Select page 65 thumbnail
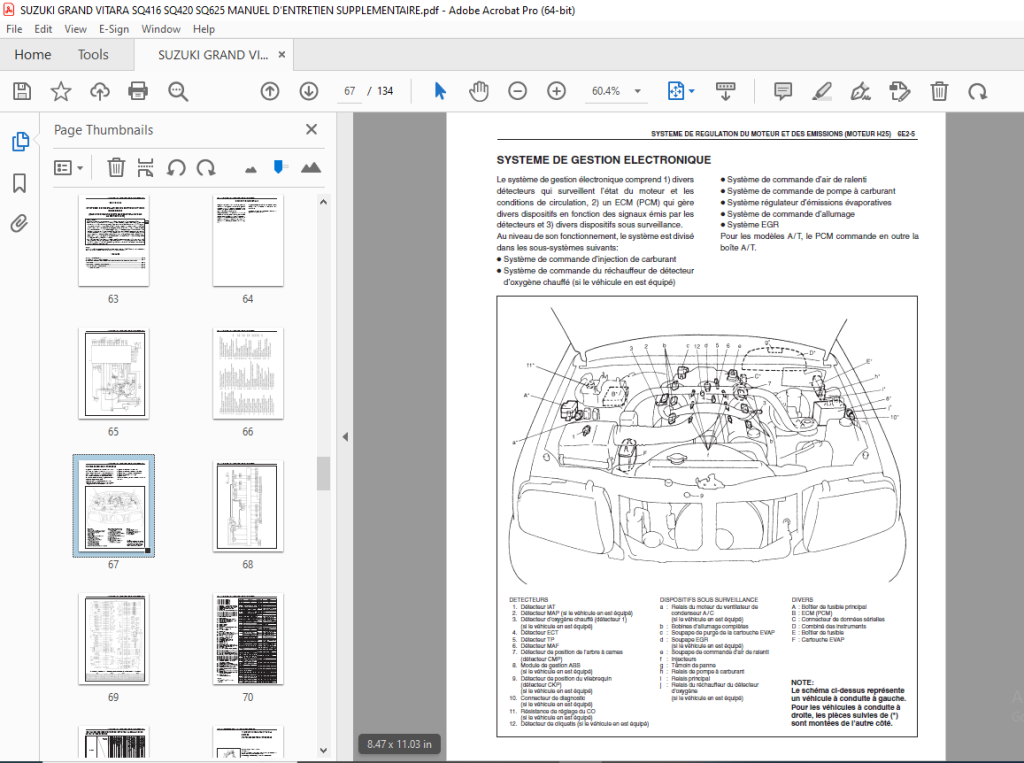This screenshot has height=763, width=1024. point(114,373)
